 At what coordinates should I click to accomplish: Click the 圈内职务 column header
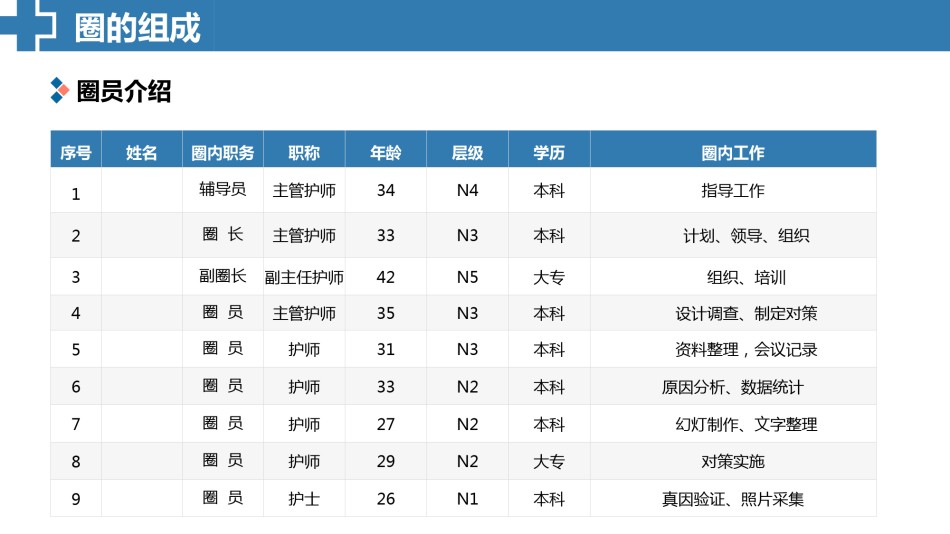point(223,153)
